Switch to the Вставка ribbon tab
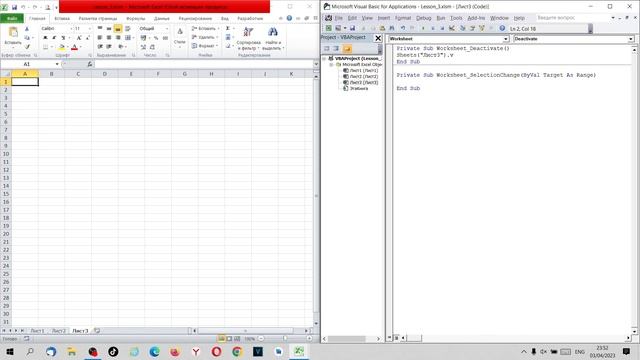 [x=62, y=18]
